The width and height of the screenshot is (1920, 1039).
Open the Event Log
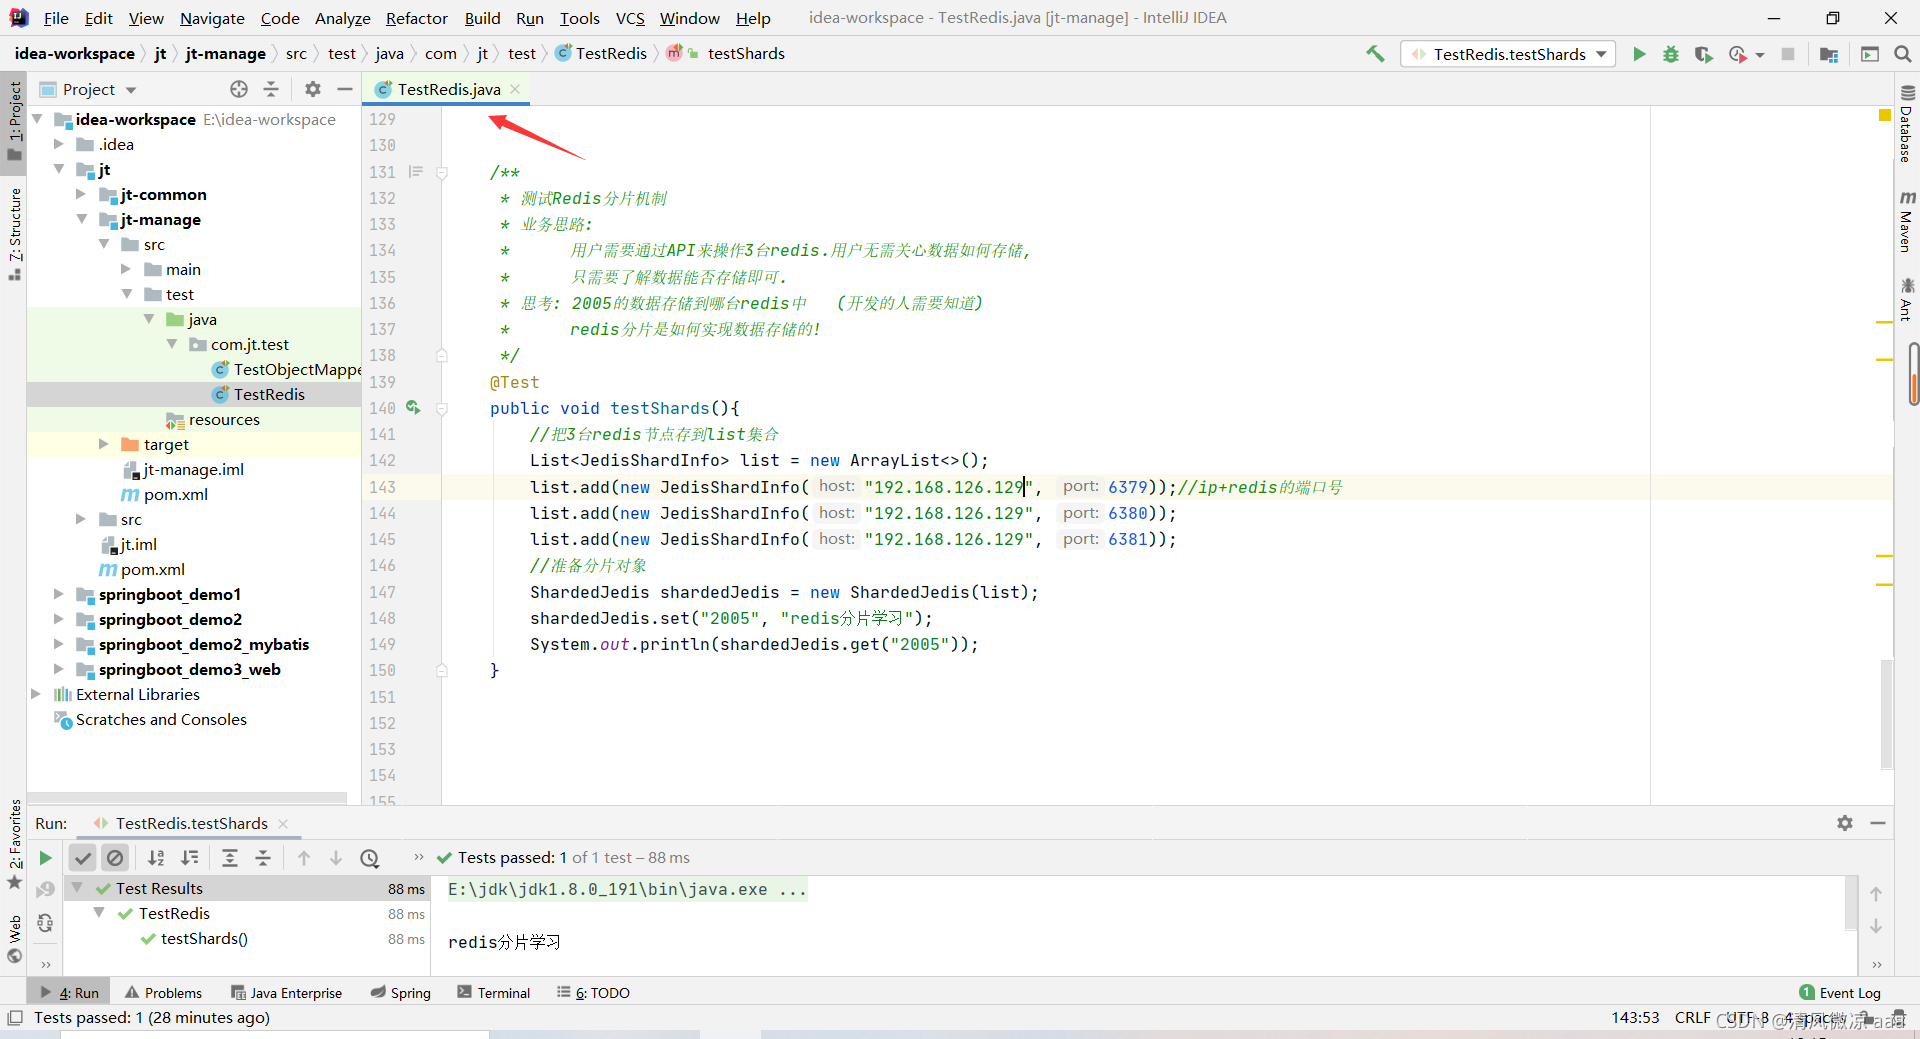1840,993
